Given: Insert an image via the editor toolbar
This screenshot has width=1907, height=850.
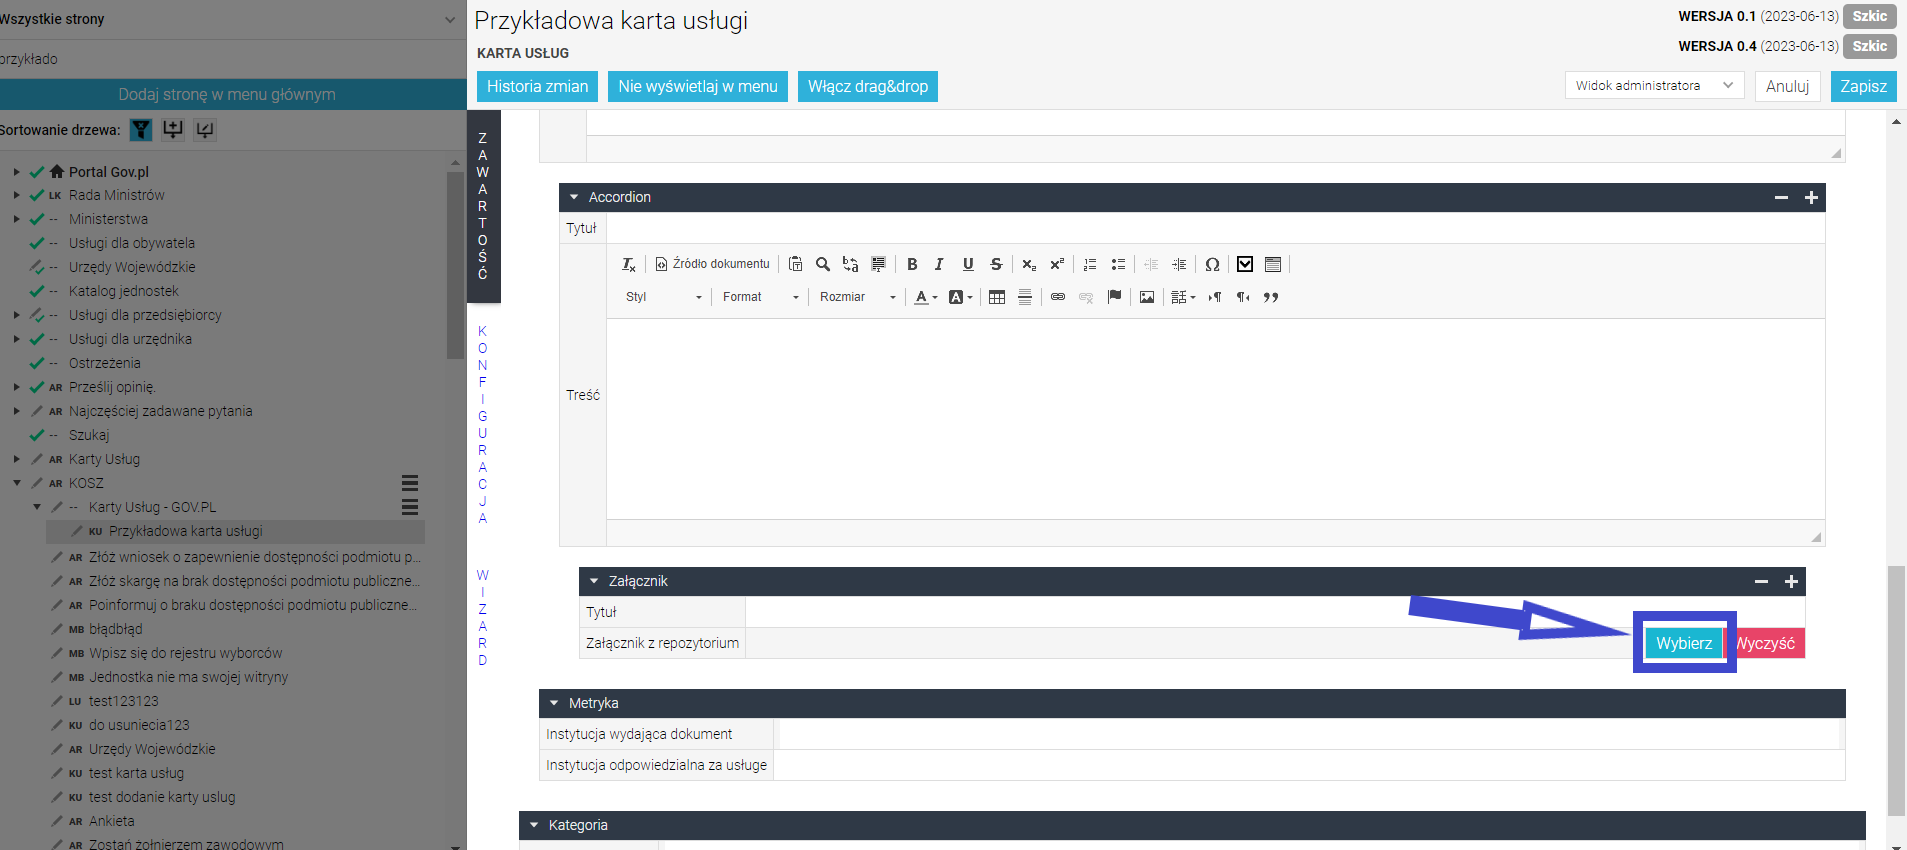Looking at the screenshot, I should [1147, 297].
